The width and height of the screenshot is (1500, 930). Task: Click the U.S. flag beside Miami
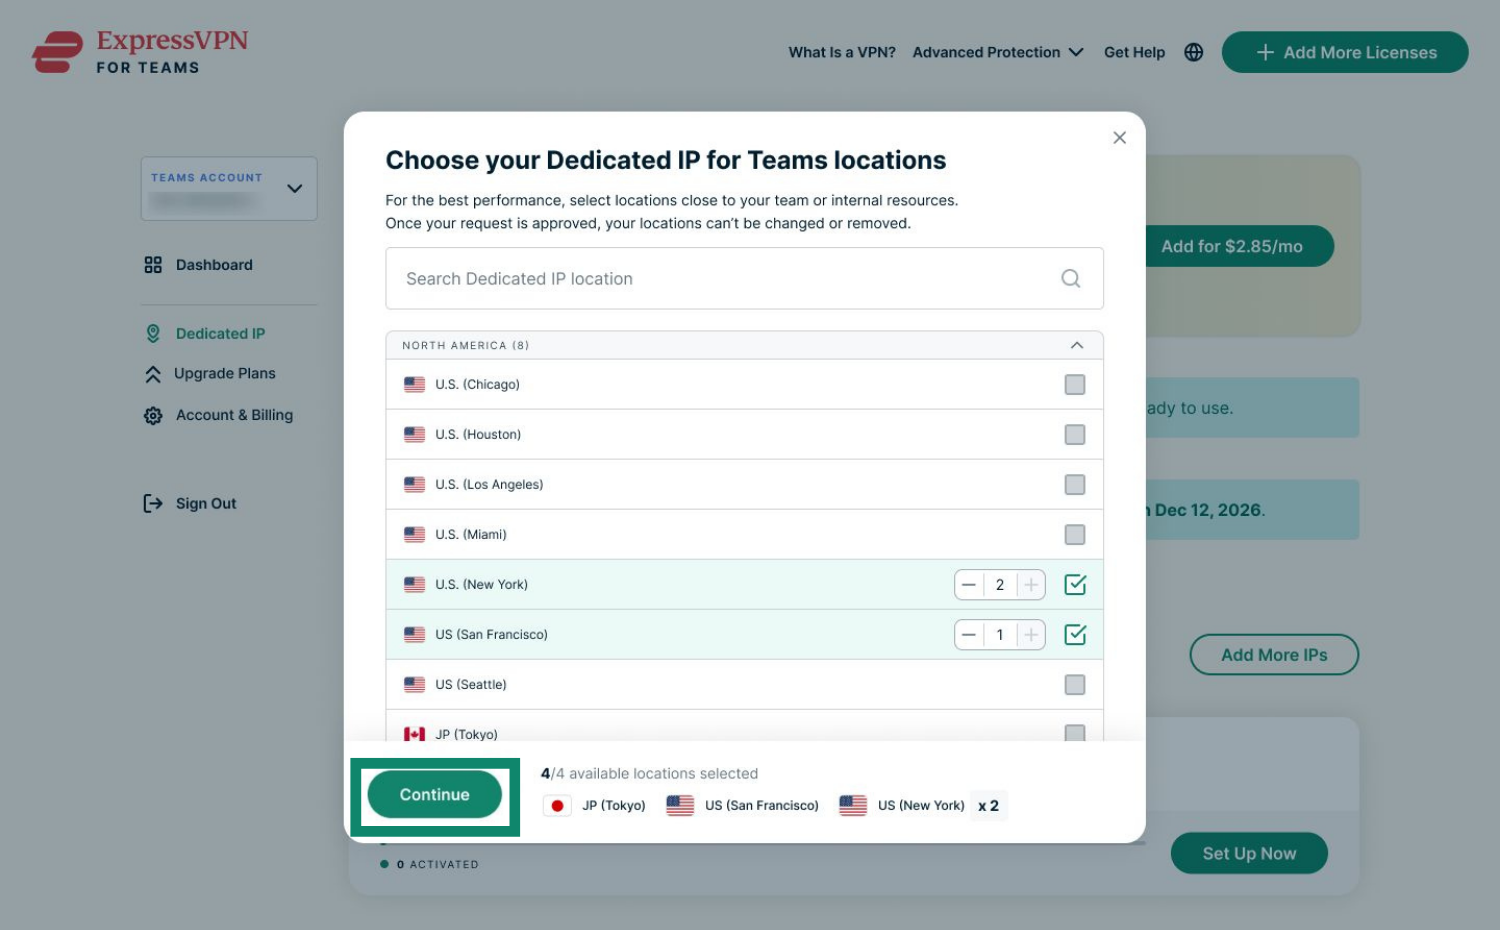[x=414, y=535]
